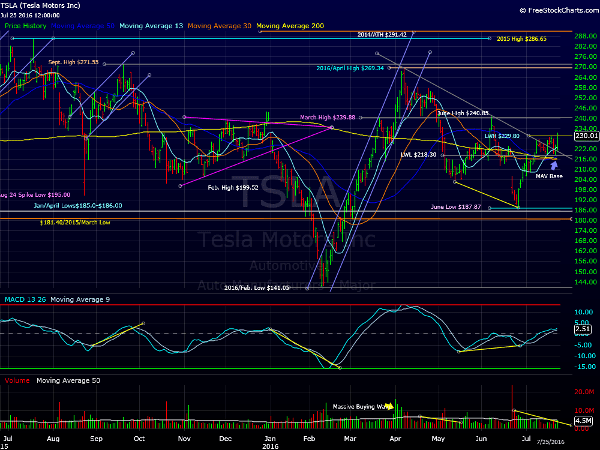600x450 pixels.
Task: Click the LWL $218.30 label
Action: tap(418, 155)
